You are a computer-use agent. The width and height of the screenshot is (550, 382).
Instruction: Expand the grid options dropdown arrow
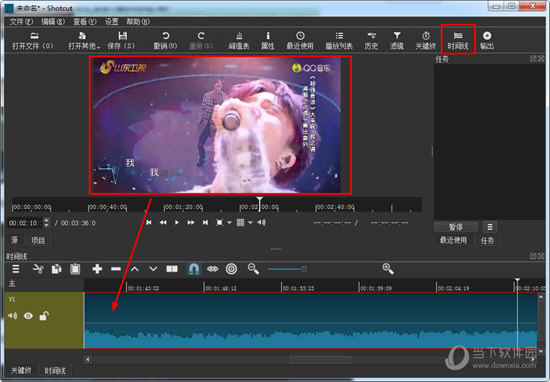[x=250, y=222]
